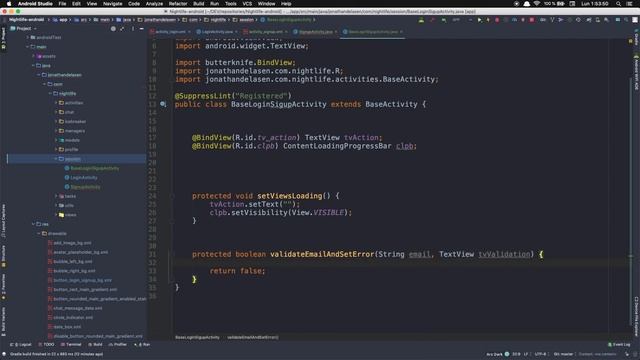The image size is (640, 360).
Task: Switch to the SignupActivity.java editor tab
Action: (315, 32)
